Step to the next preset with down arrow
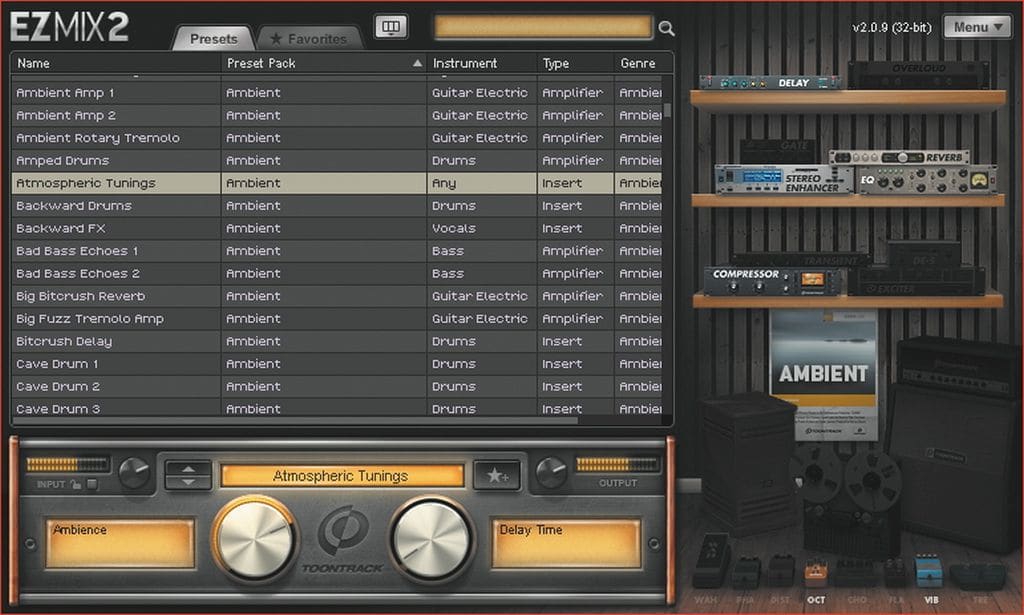This screenshot has height=615, width=1024. click(188, 482)
